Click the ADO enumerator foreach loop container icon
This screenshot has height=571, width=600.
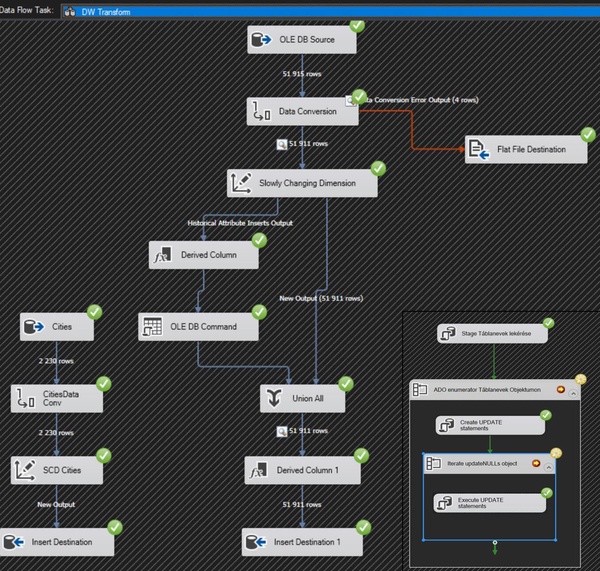(x=420, y=390)
